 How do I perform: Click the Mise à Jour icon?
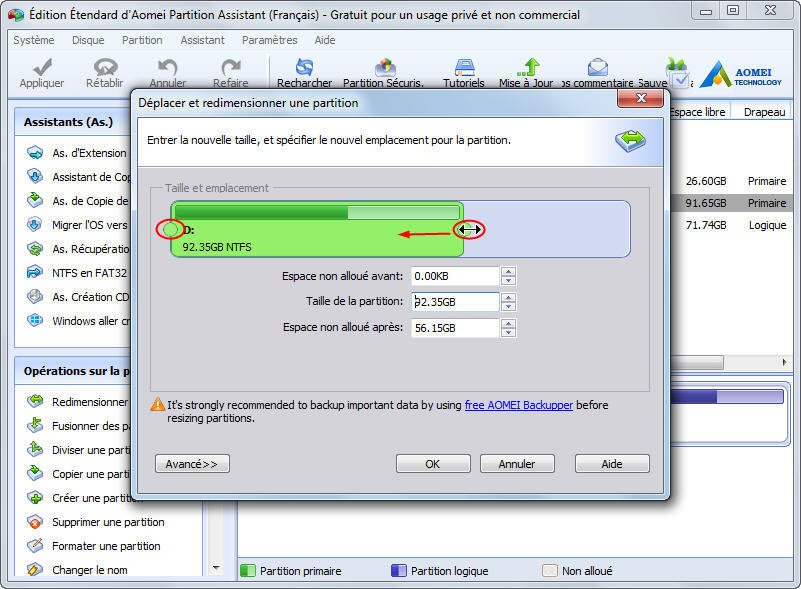(528, 66)
